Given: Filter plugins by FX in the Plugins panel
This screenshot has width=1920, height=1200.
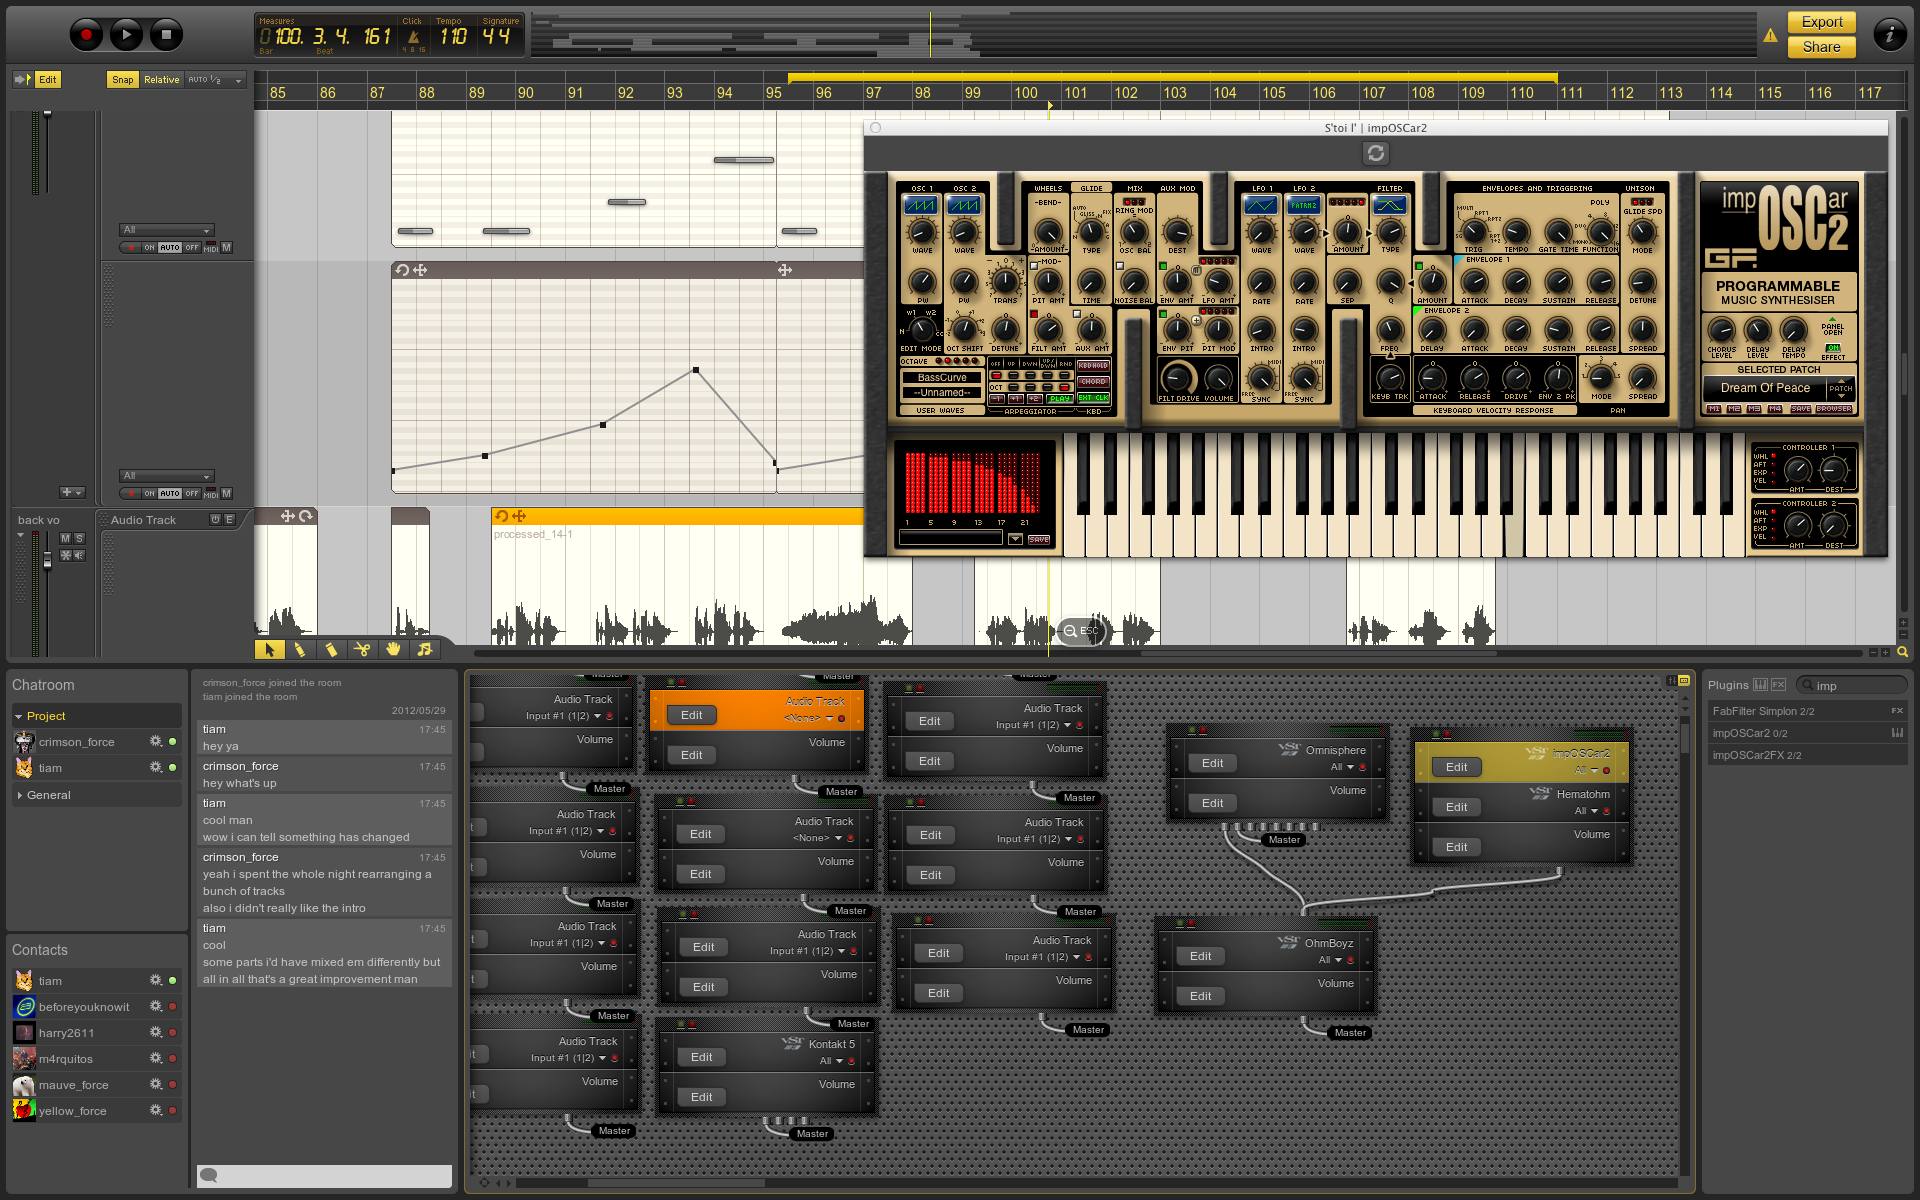Looking at the screenshot, I should click(1779, 685).
